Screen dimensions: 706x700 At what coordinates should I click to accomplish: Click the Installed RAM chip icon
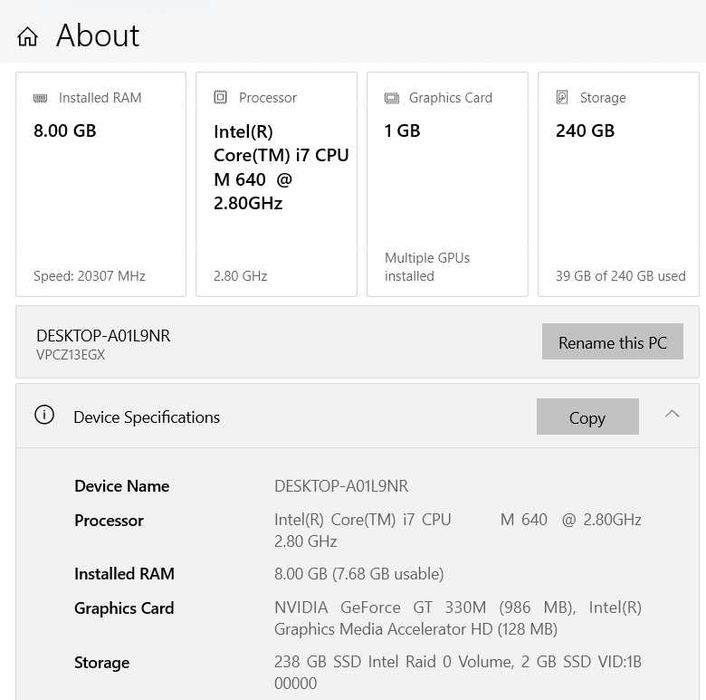click(40, 98)
